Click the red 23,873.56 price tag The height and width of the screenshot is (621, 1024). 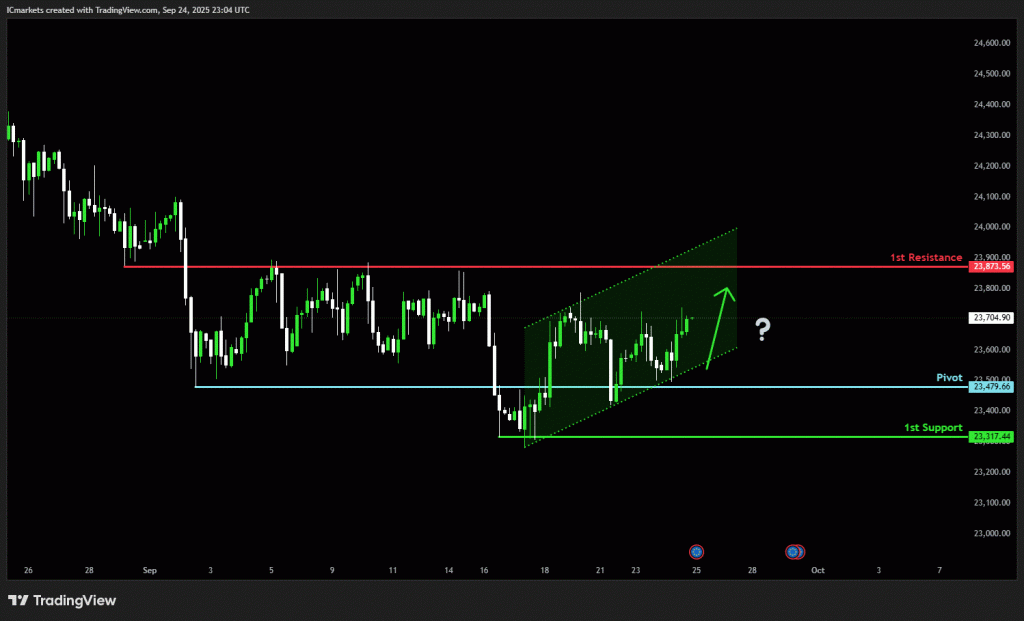991,267
